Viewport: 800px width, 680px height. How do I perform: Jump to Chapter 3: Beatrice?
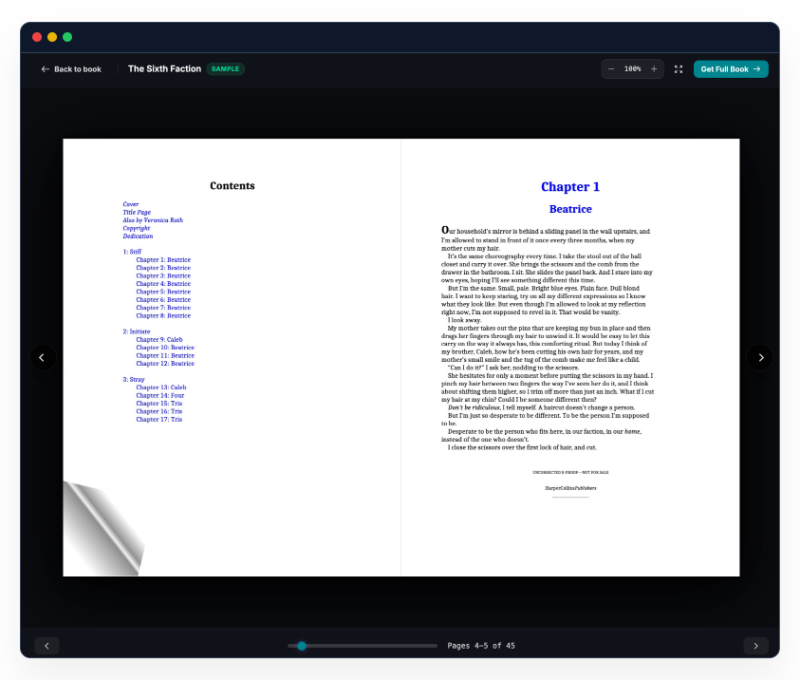(163, 275)
